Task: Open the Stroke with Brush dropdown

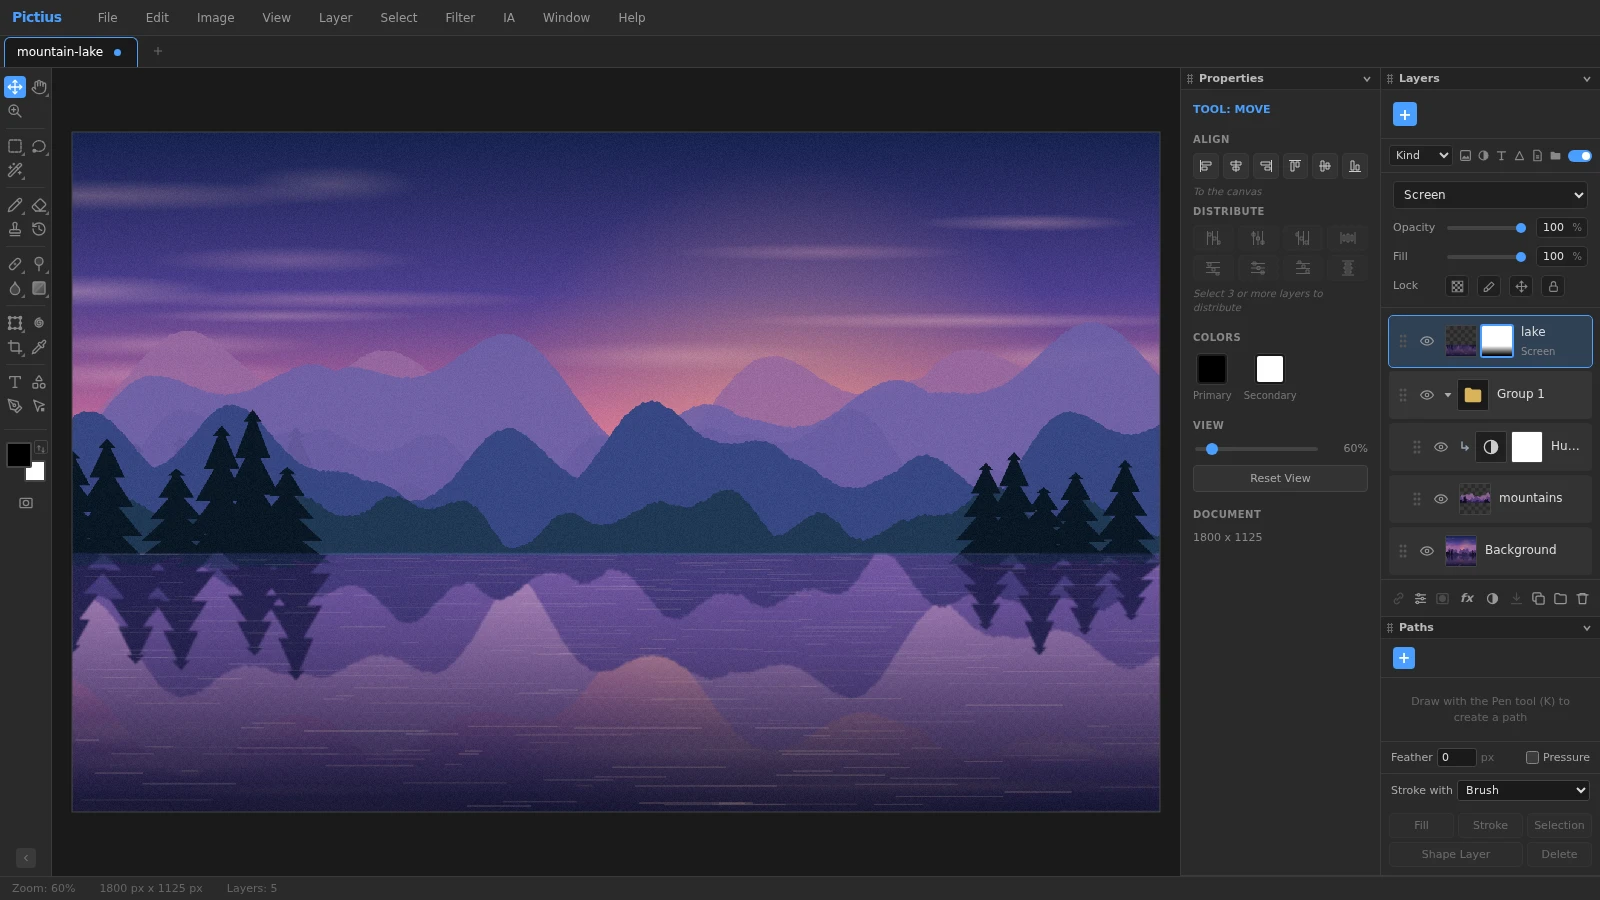Action: pos(1523,790)
